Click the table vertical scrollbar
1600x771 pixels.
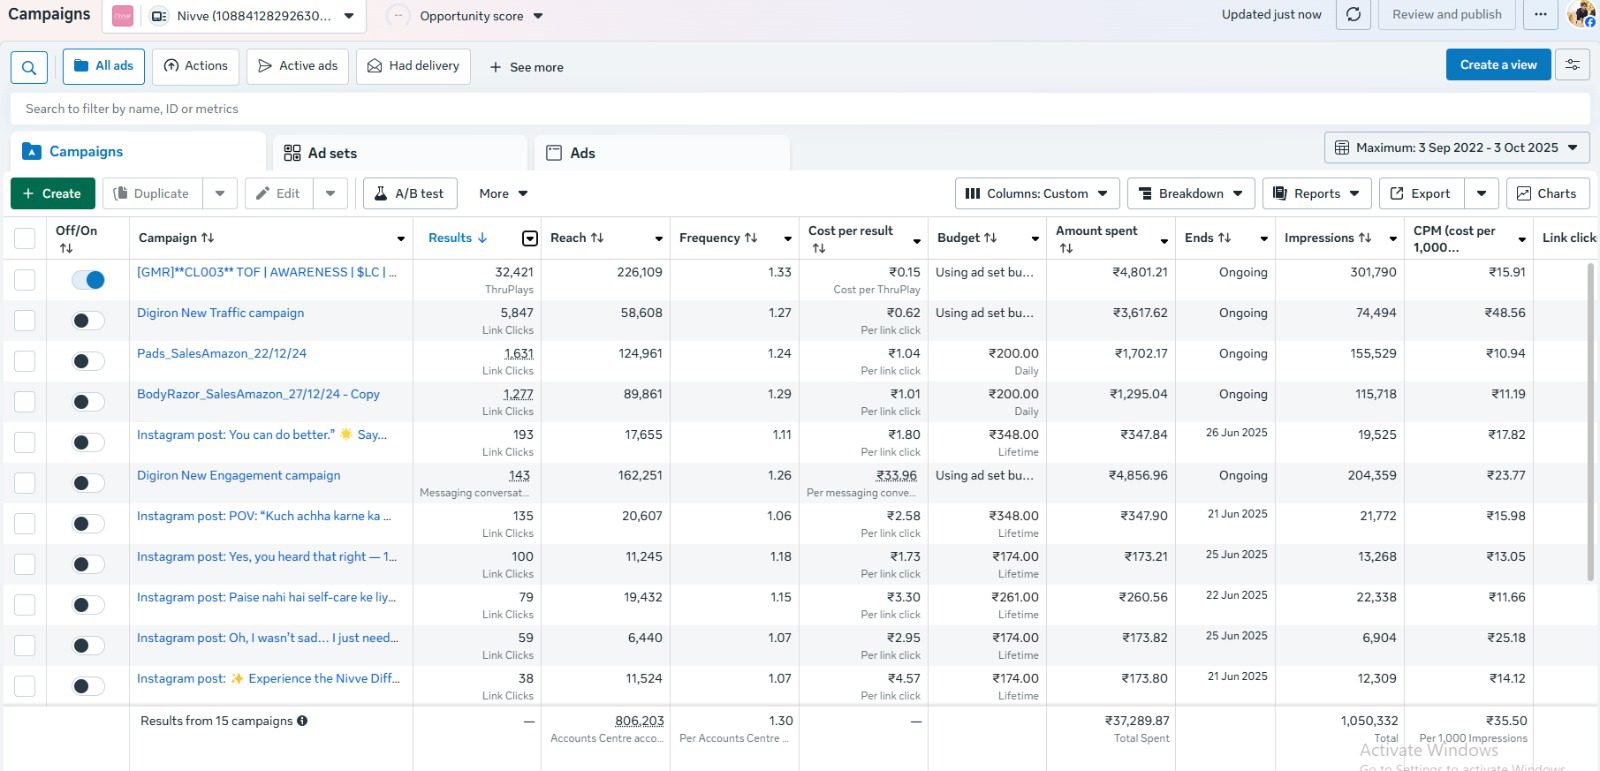(1590, 420)
